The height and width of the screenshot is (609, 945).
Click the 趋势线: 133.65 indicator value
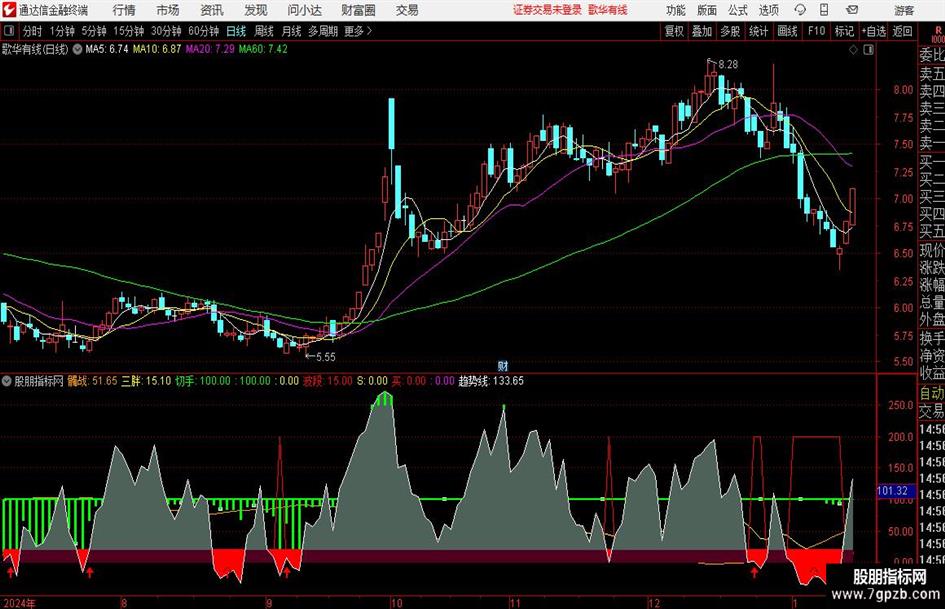(x=491, y=381)
